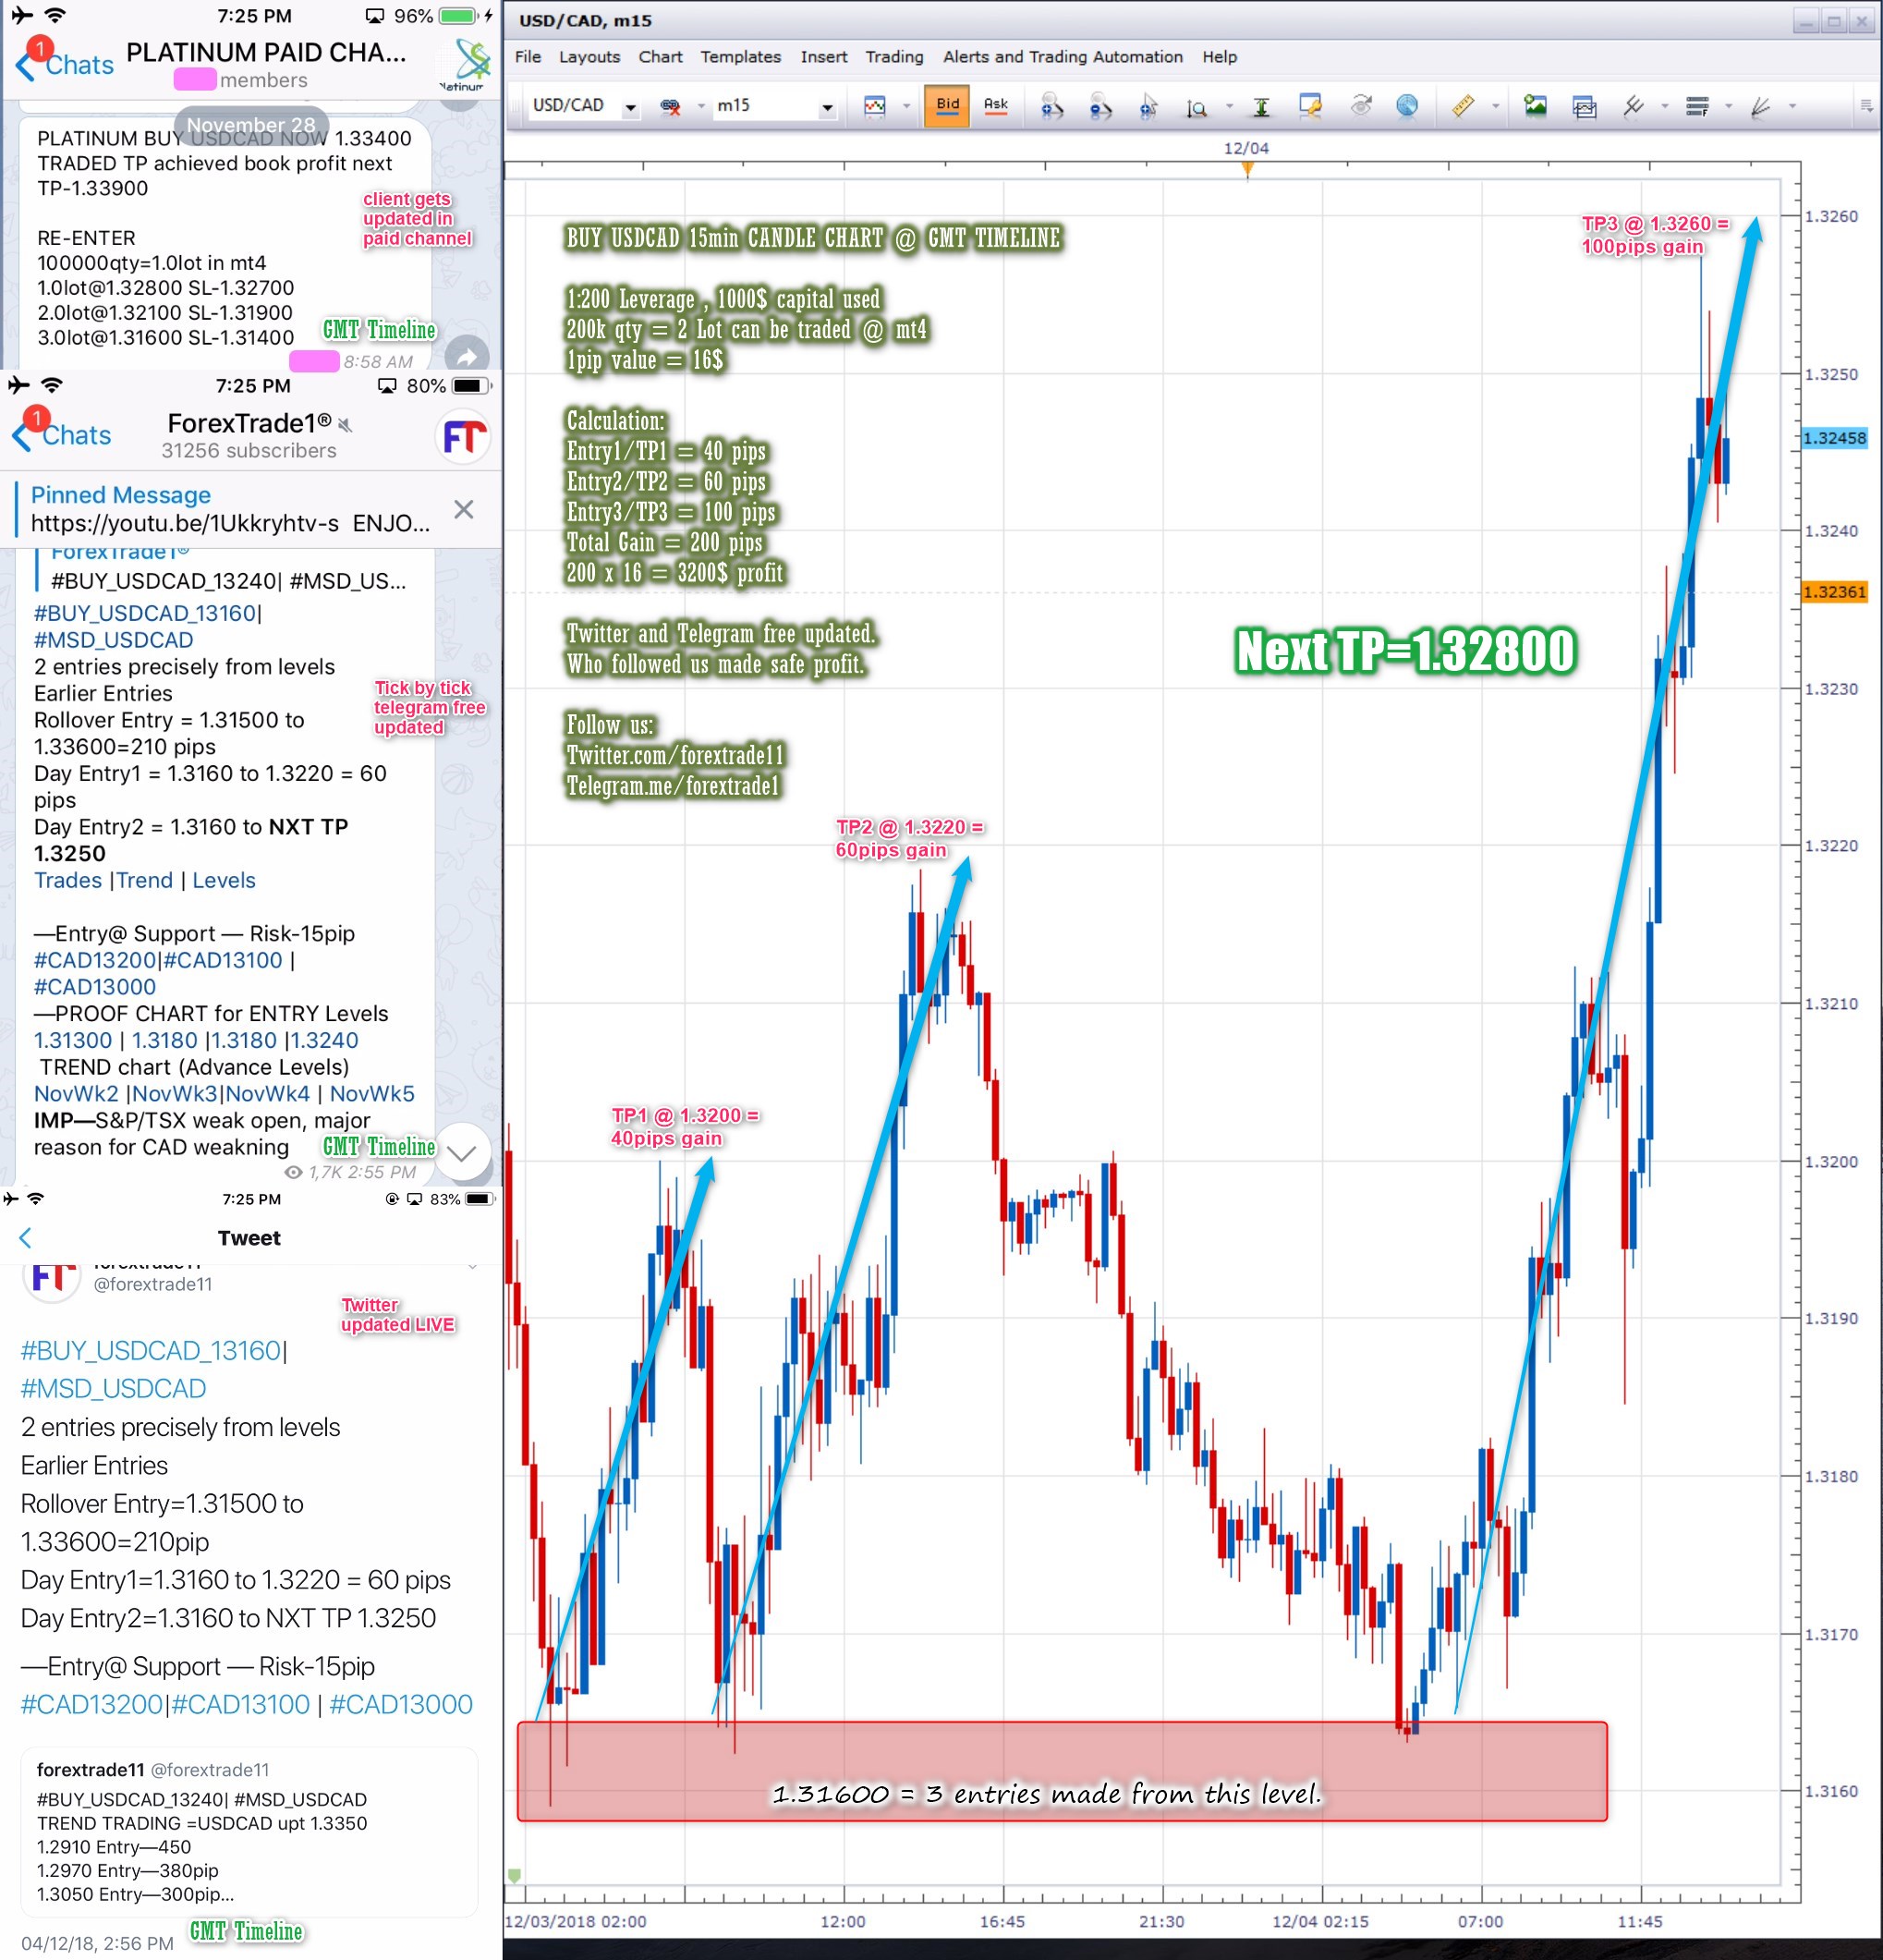The height and width of the screenshot is (1960, 1883).
Task: Go back to Chats in ForexTrade1 channel
Action: (x=62, y=435)
